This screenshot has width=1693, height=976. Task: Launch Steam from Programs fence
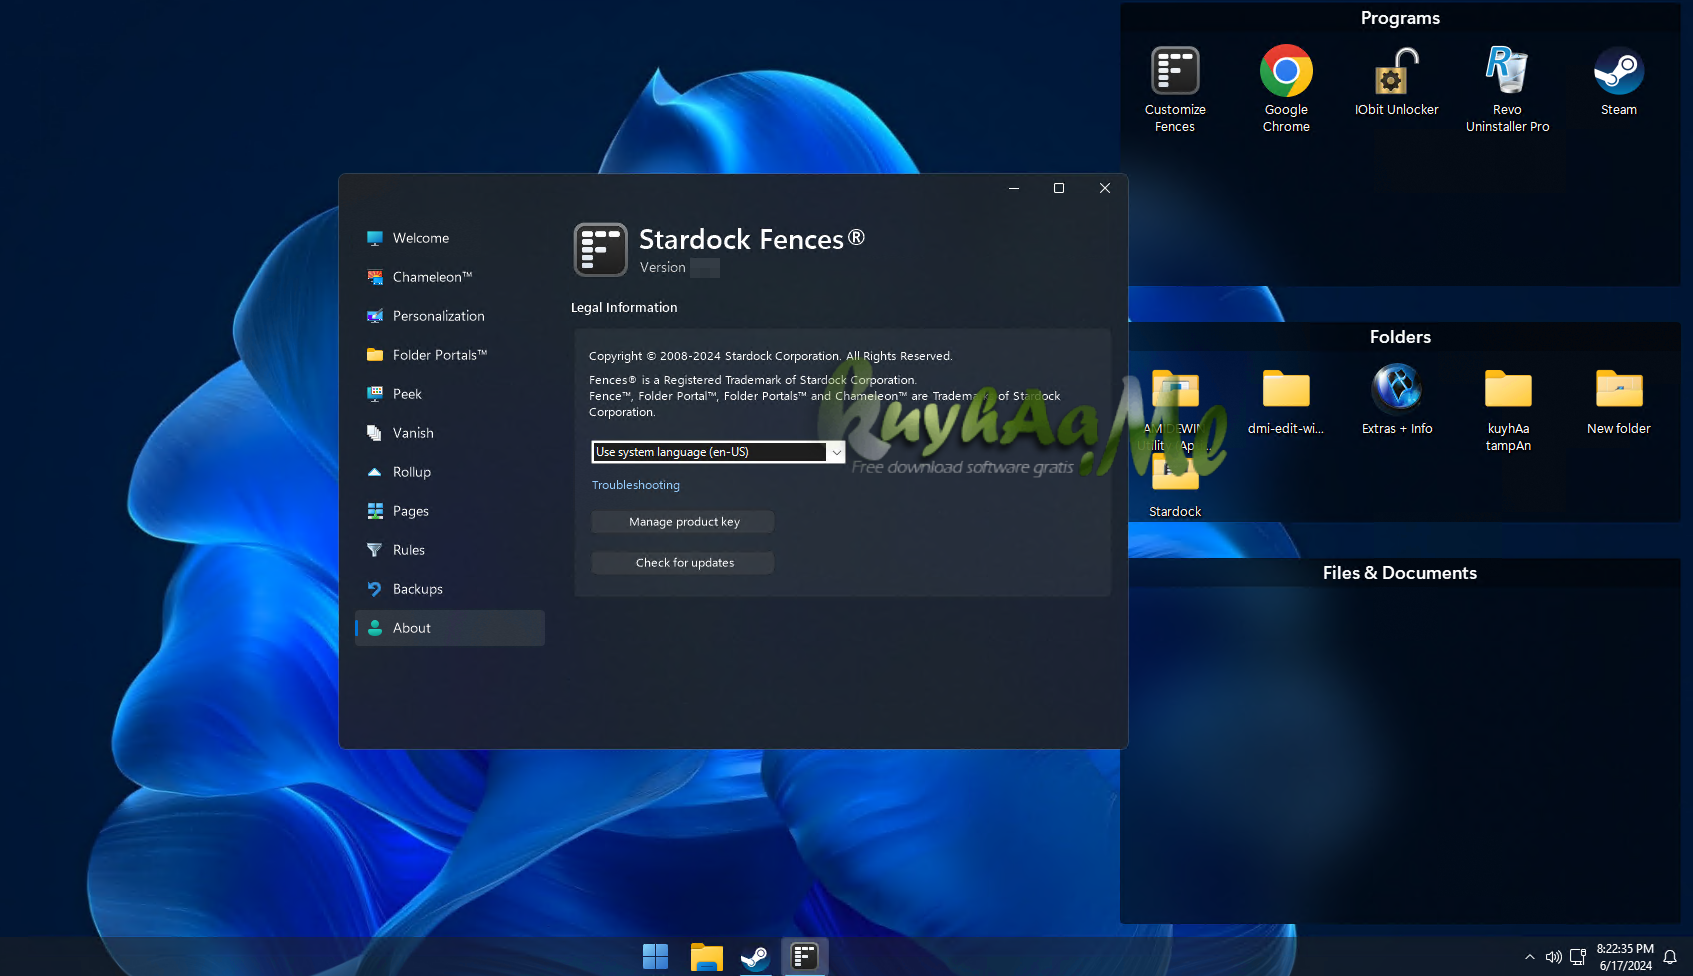(1619, 81)
